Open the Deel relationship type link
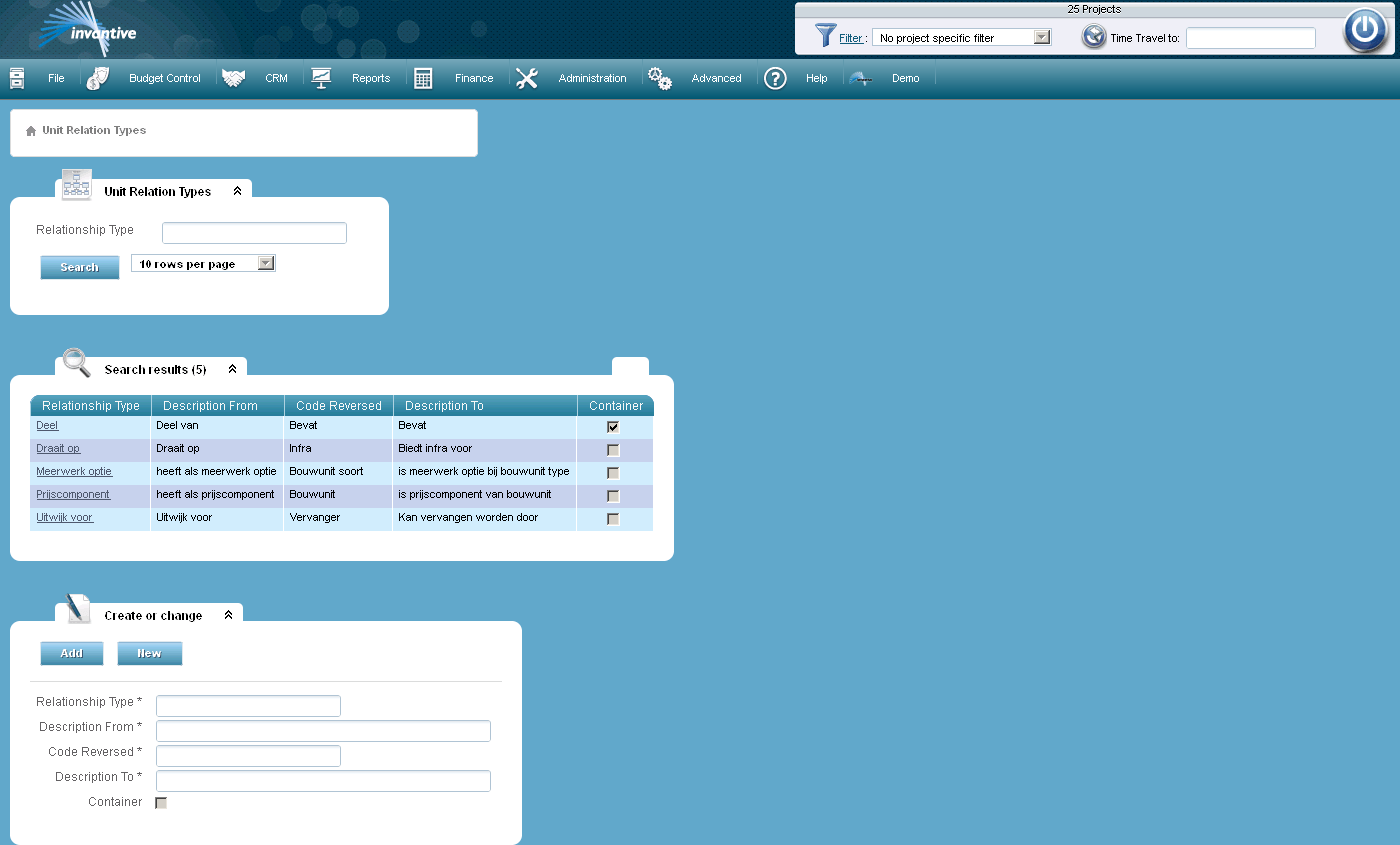 (x=47, y=426)
